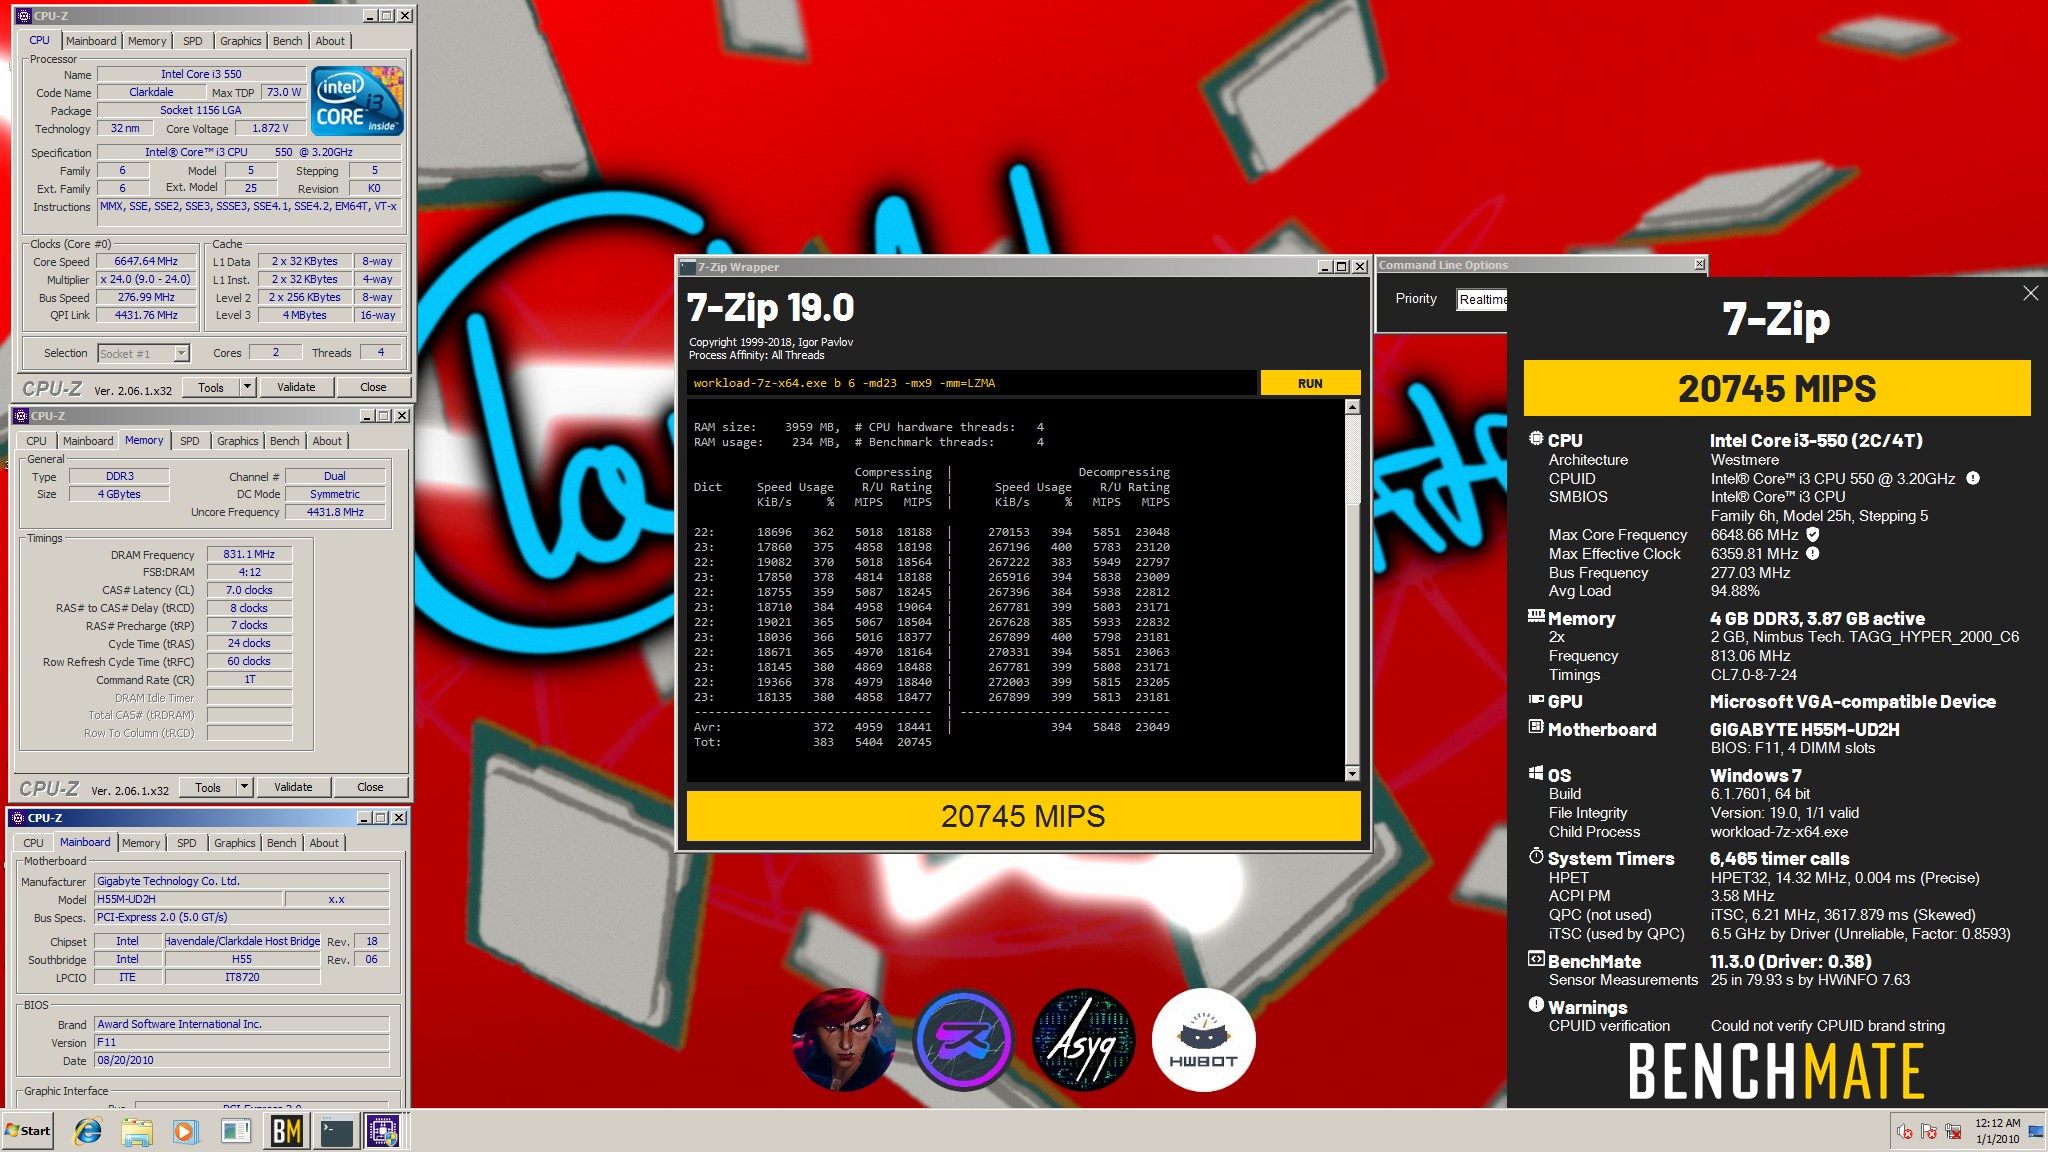The height and width of the screenshot is (1152, 2048).
Task: Click the DRAM Frequency value 831.1 MHz
Action: pos(249,554)
